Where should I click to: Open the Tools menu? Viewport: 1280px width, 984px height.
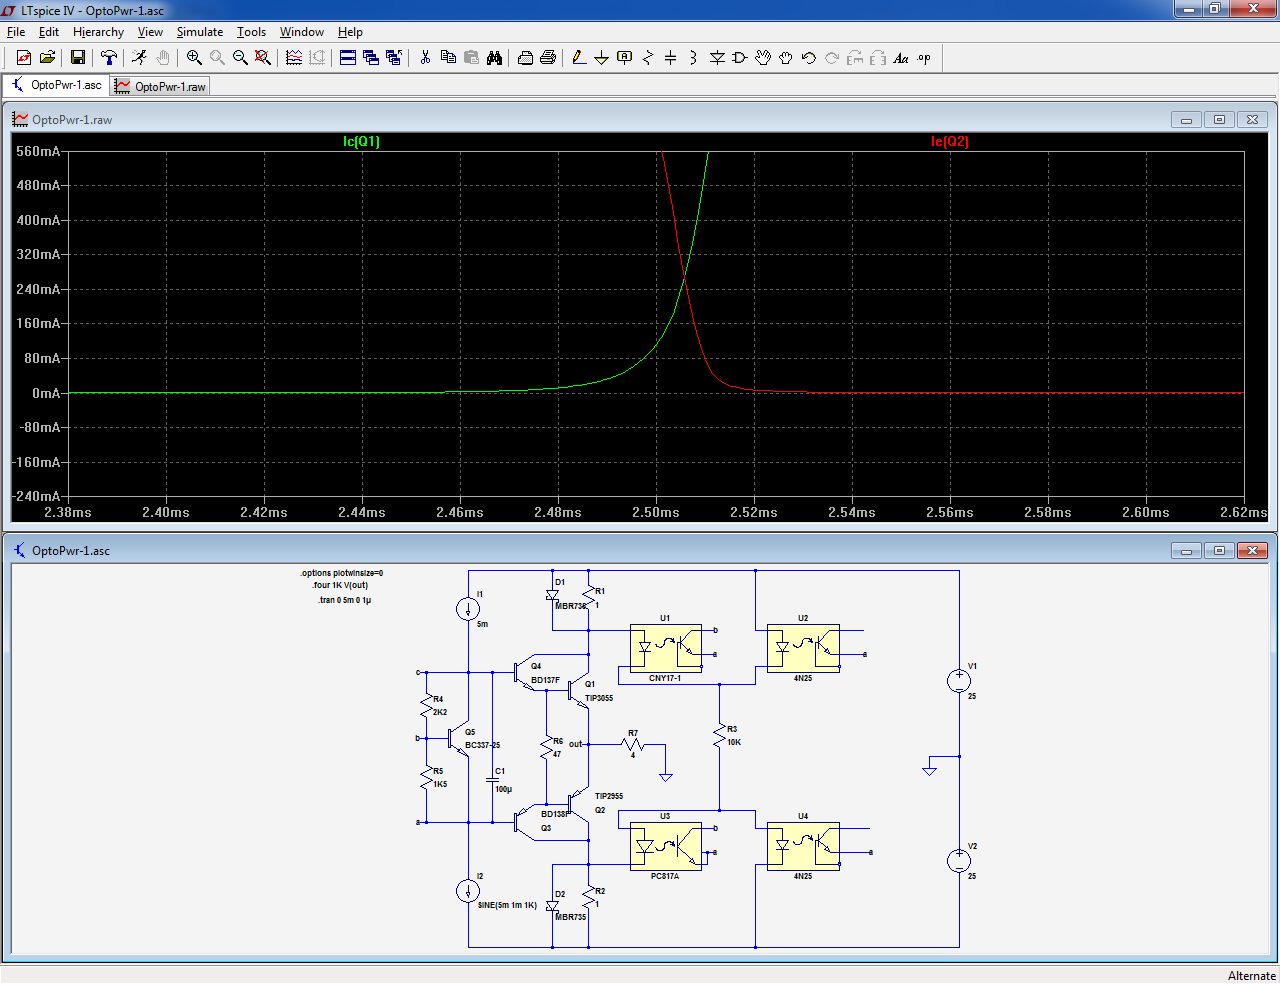click(251, 32)
